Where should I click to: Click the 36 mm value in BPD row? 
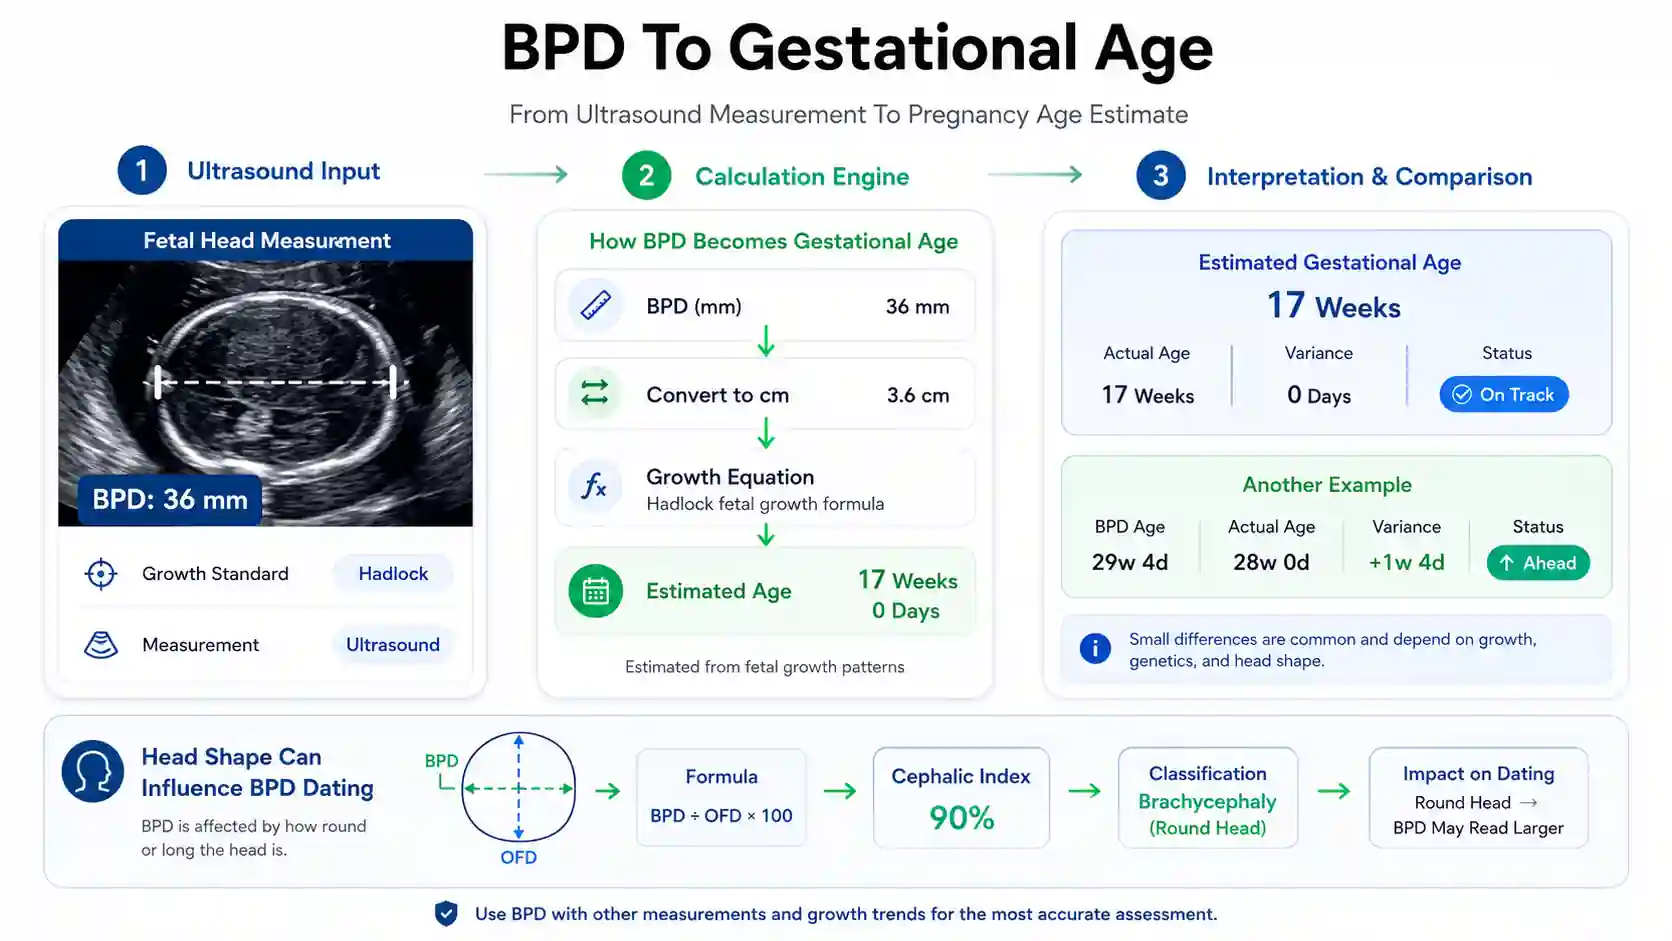[917, 307]
